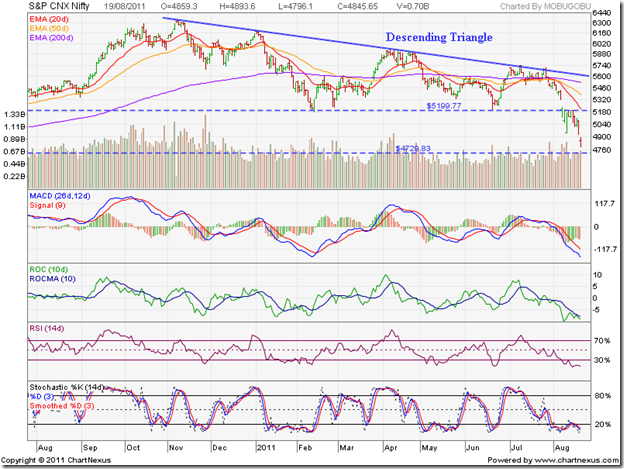624x469 pixels.
Task: Click the MACD (26d,12d) label
Action: coord(60,196)
